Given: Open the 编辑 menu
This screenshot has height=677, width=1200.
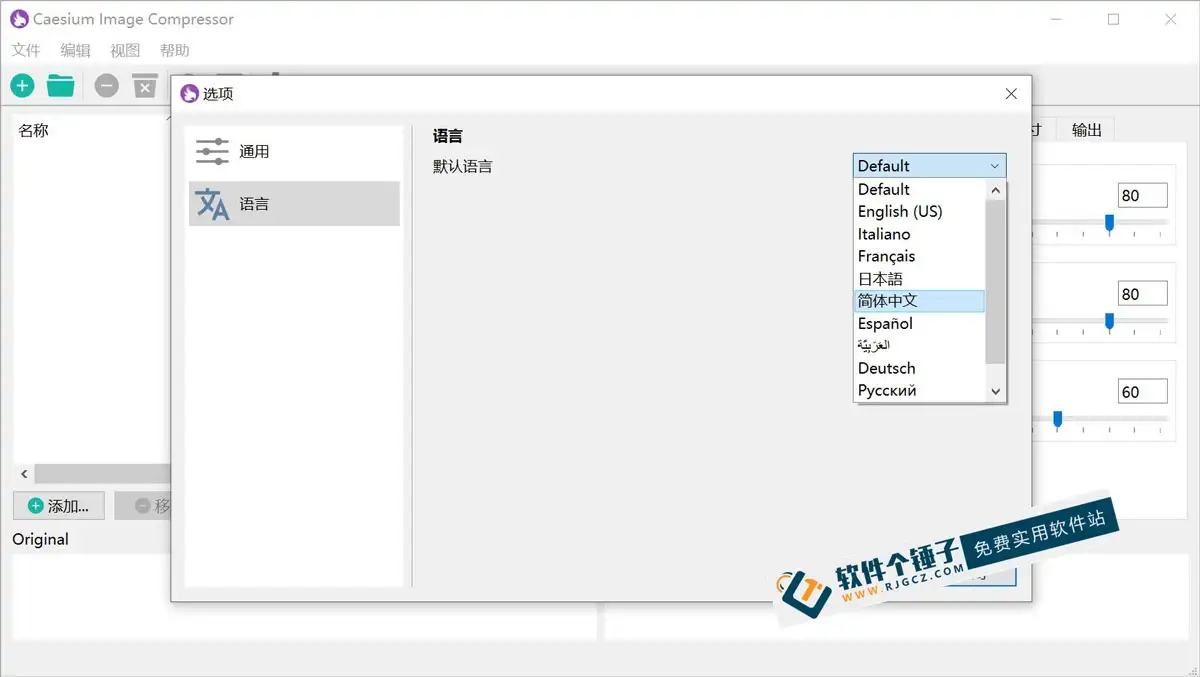Looking at the screenshot, I should coord(75,50).
